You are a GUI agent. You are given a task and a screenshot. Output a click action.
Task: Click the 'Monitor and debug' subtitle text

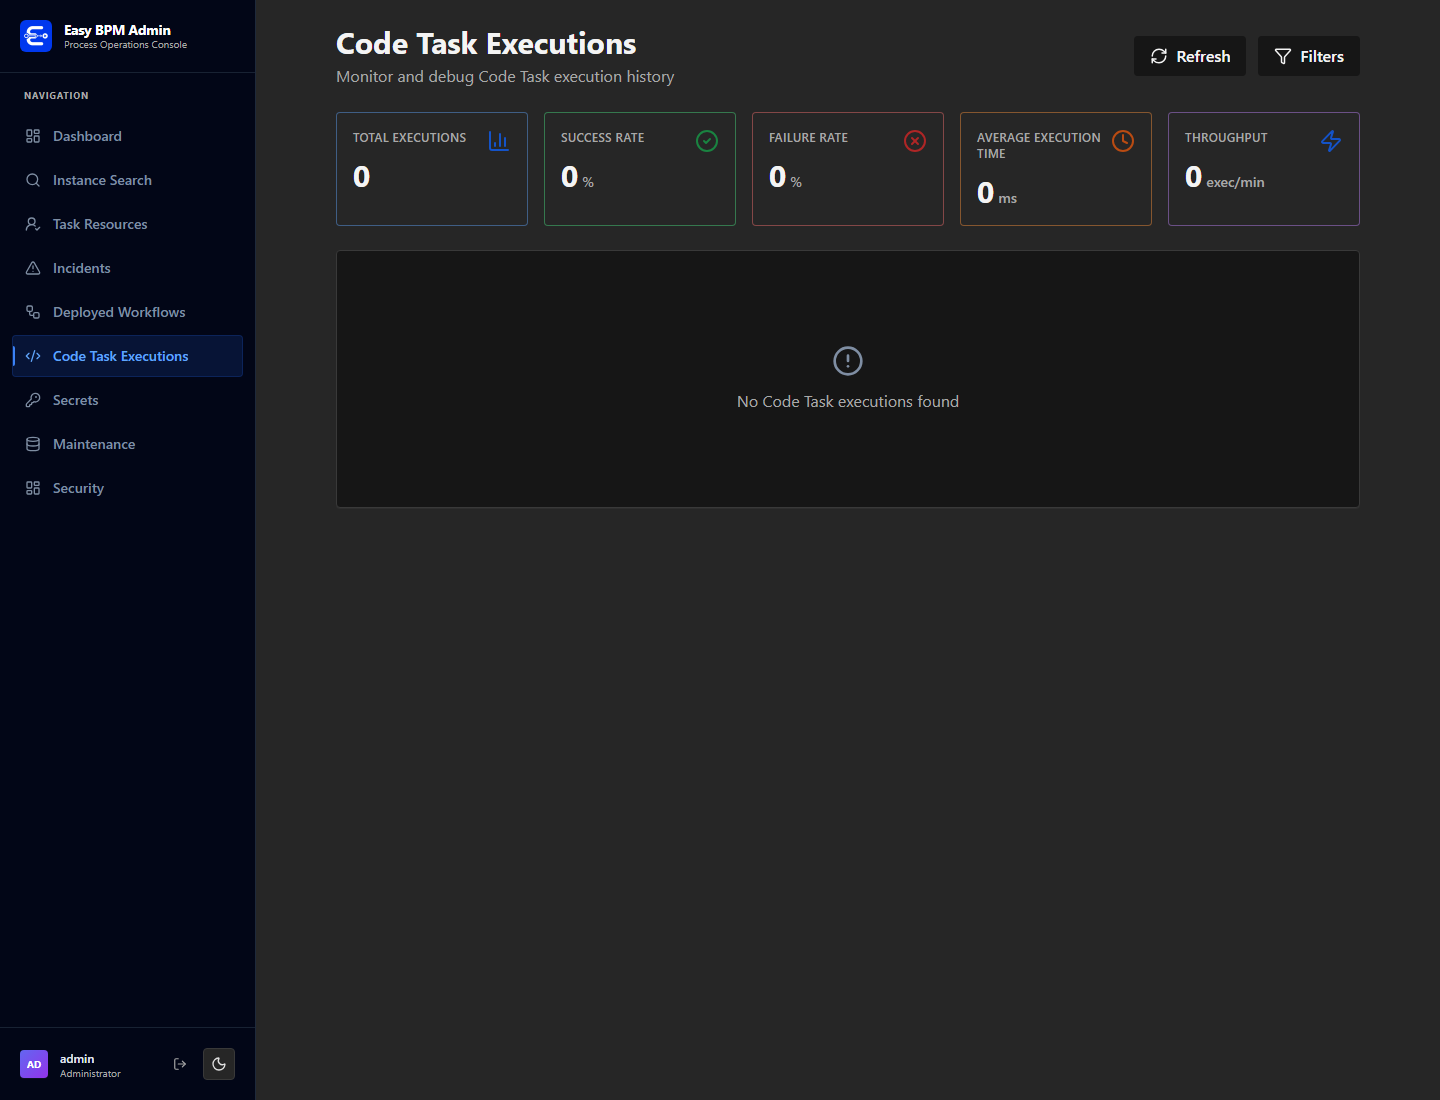[505, 77]
